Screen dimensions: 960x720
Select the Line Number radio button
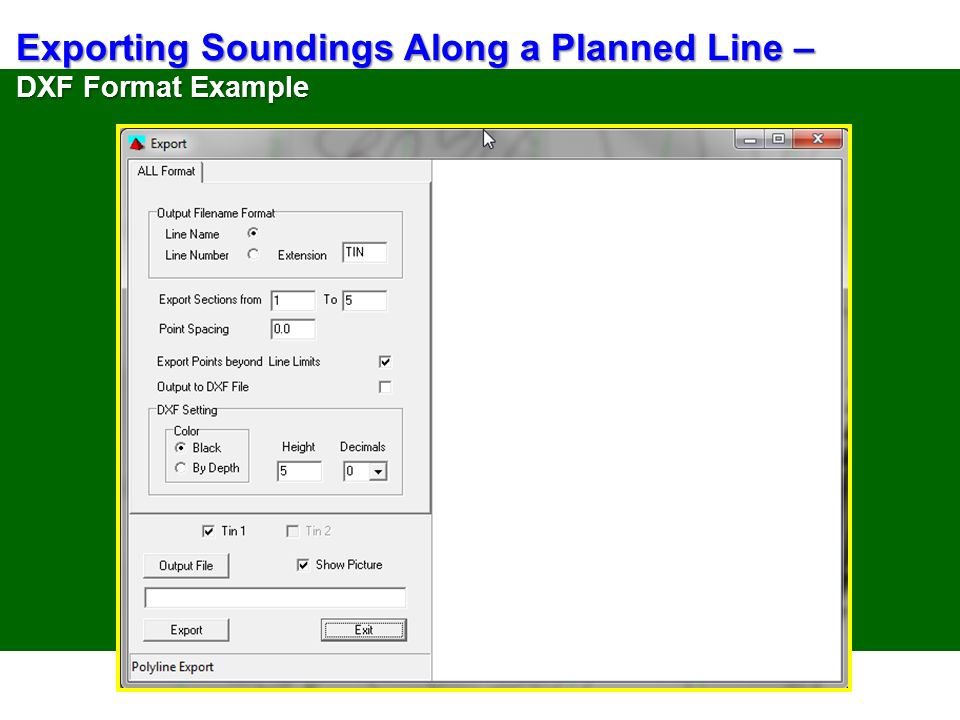pos(252,254)
